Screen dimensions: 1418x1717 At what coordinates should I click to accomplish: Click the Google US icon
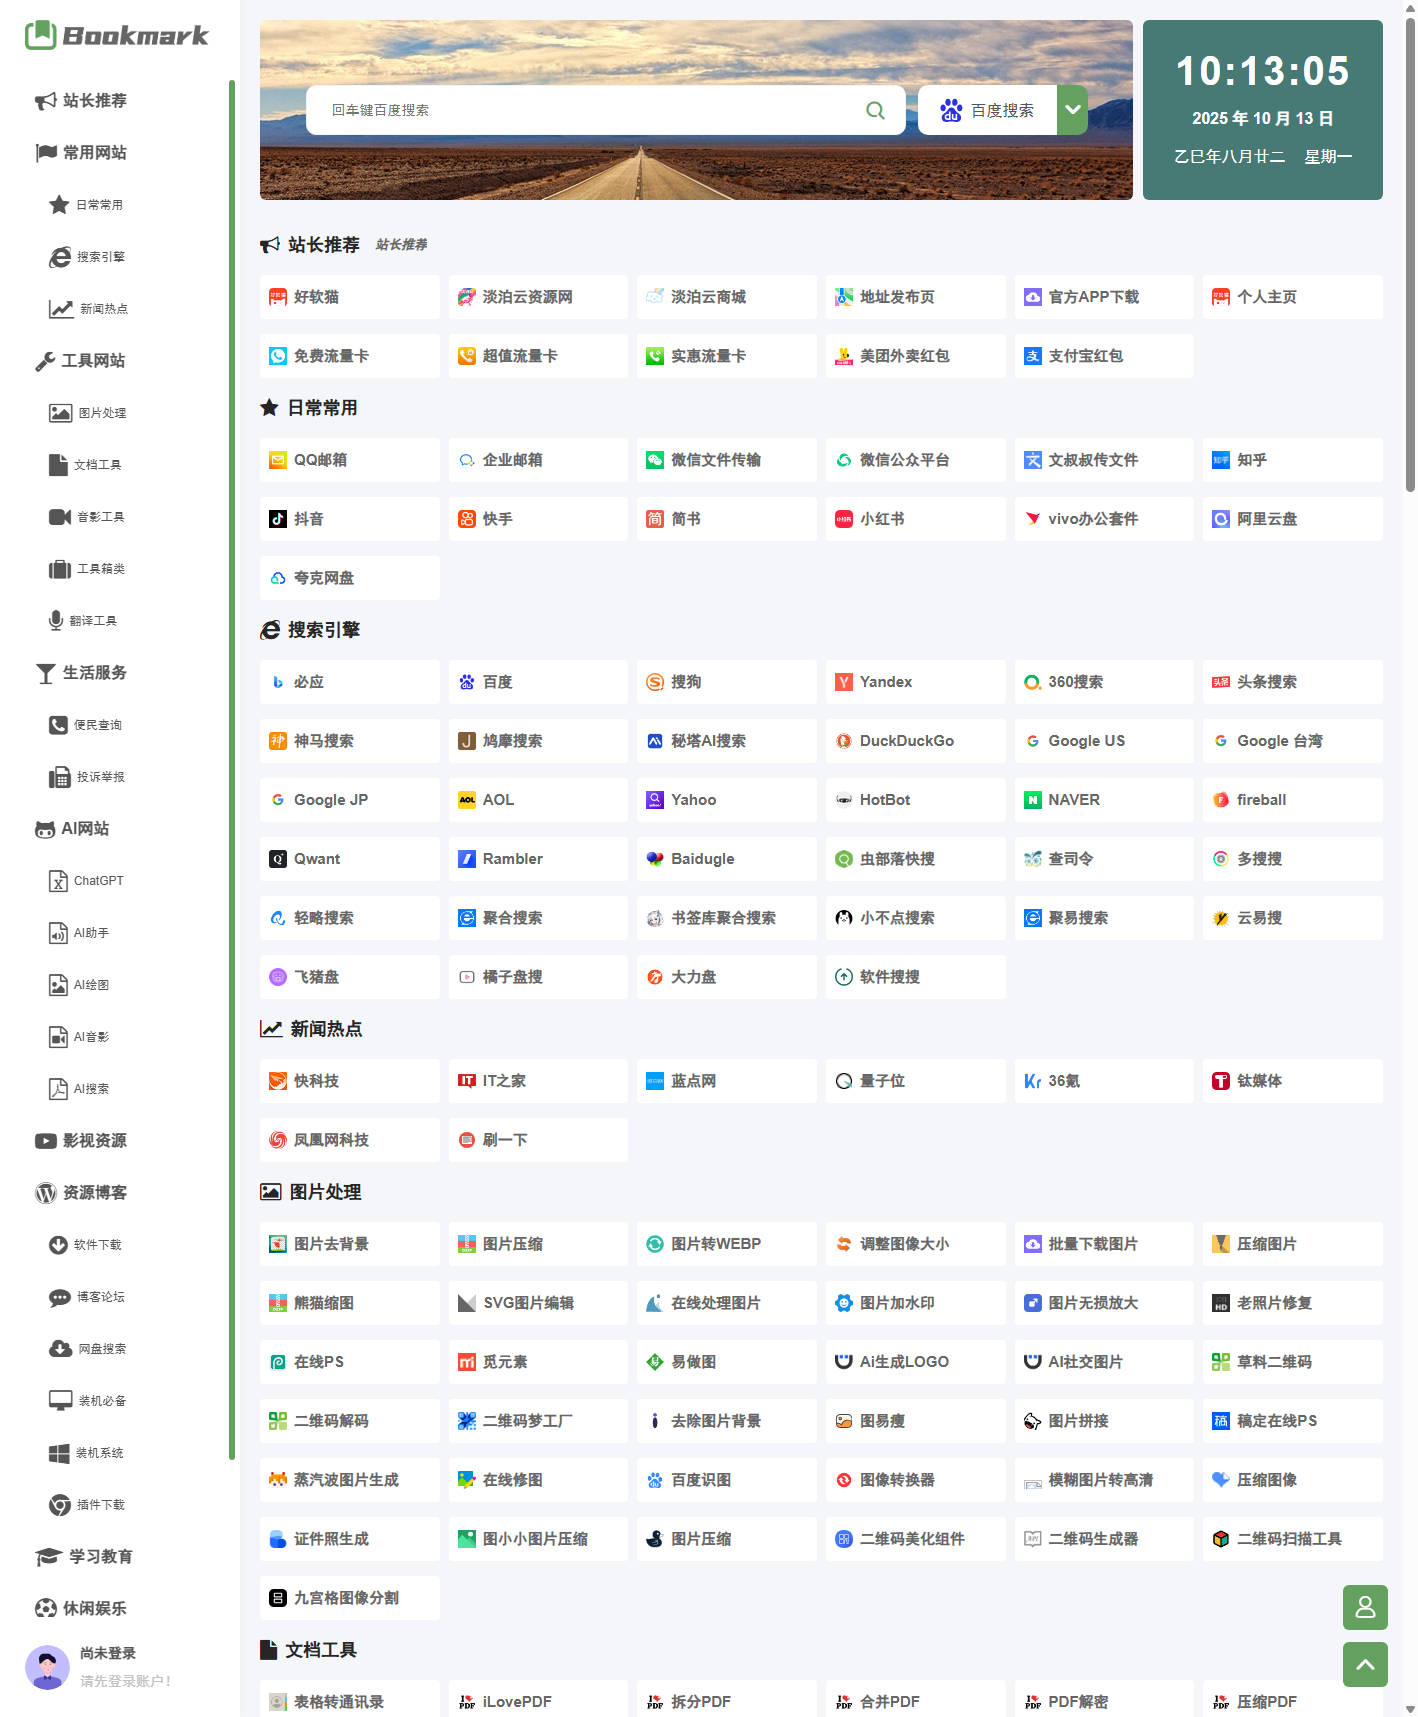coord(1032,741)
